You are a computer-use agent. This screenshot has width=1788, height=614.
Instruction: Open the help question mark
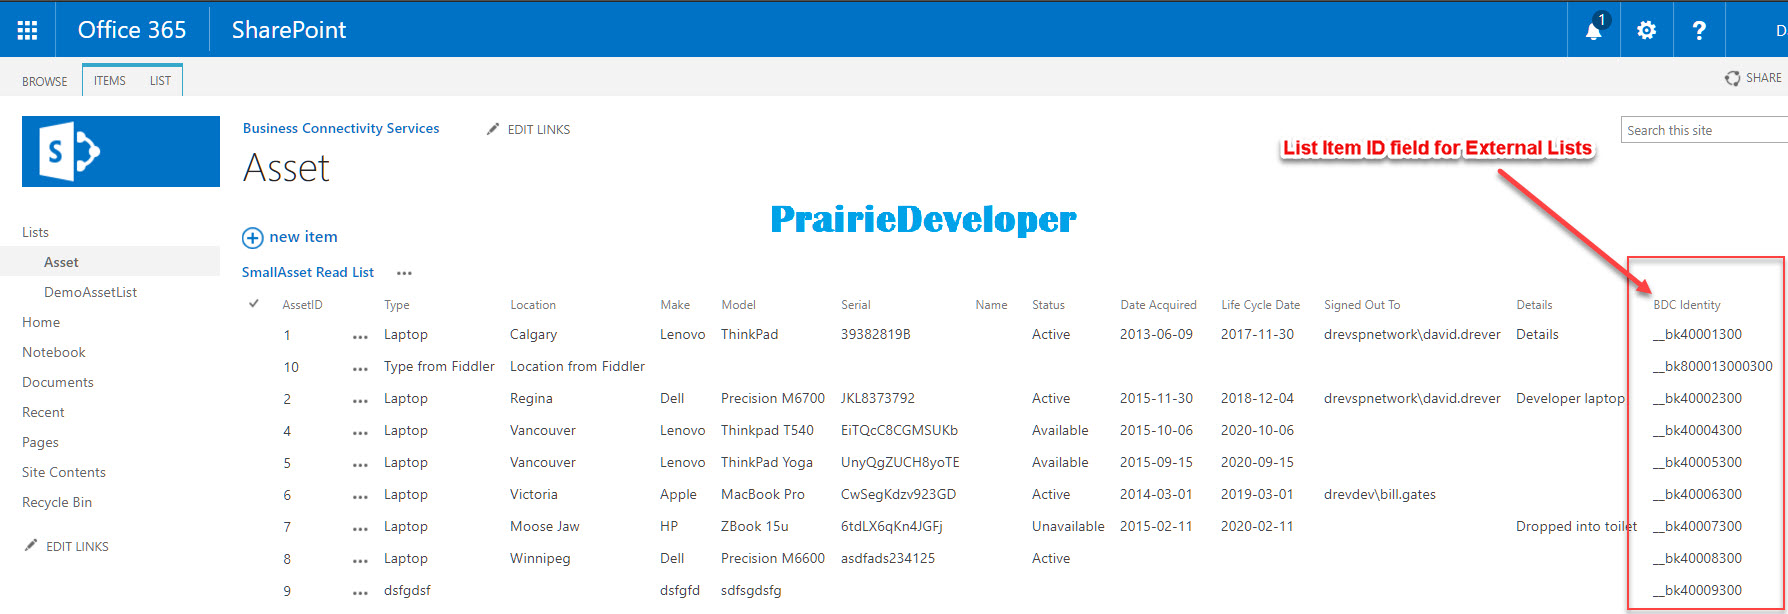(1699, 30)
